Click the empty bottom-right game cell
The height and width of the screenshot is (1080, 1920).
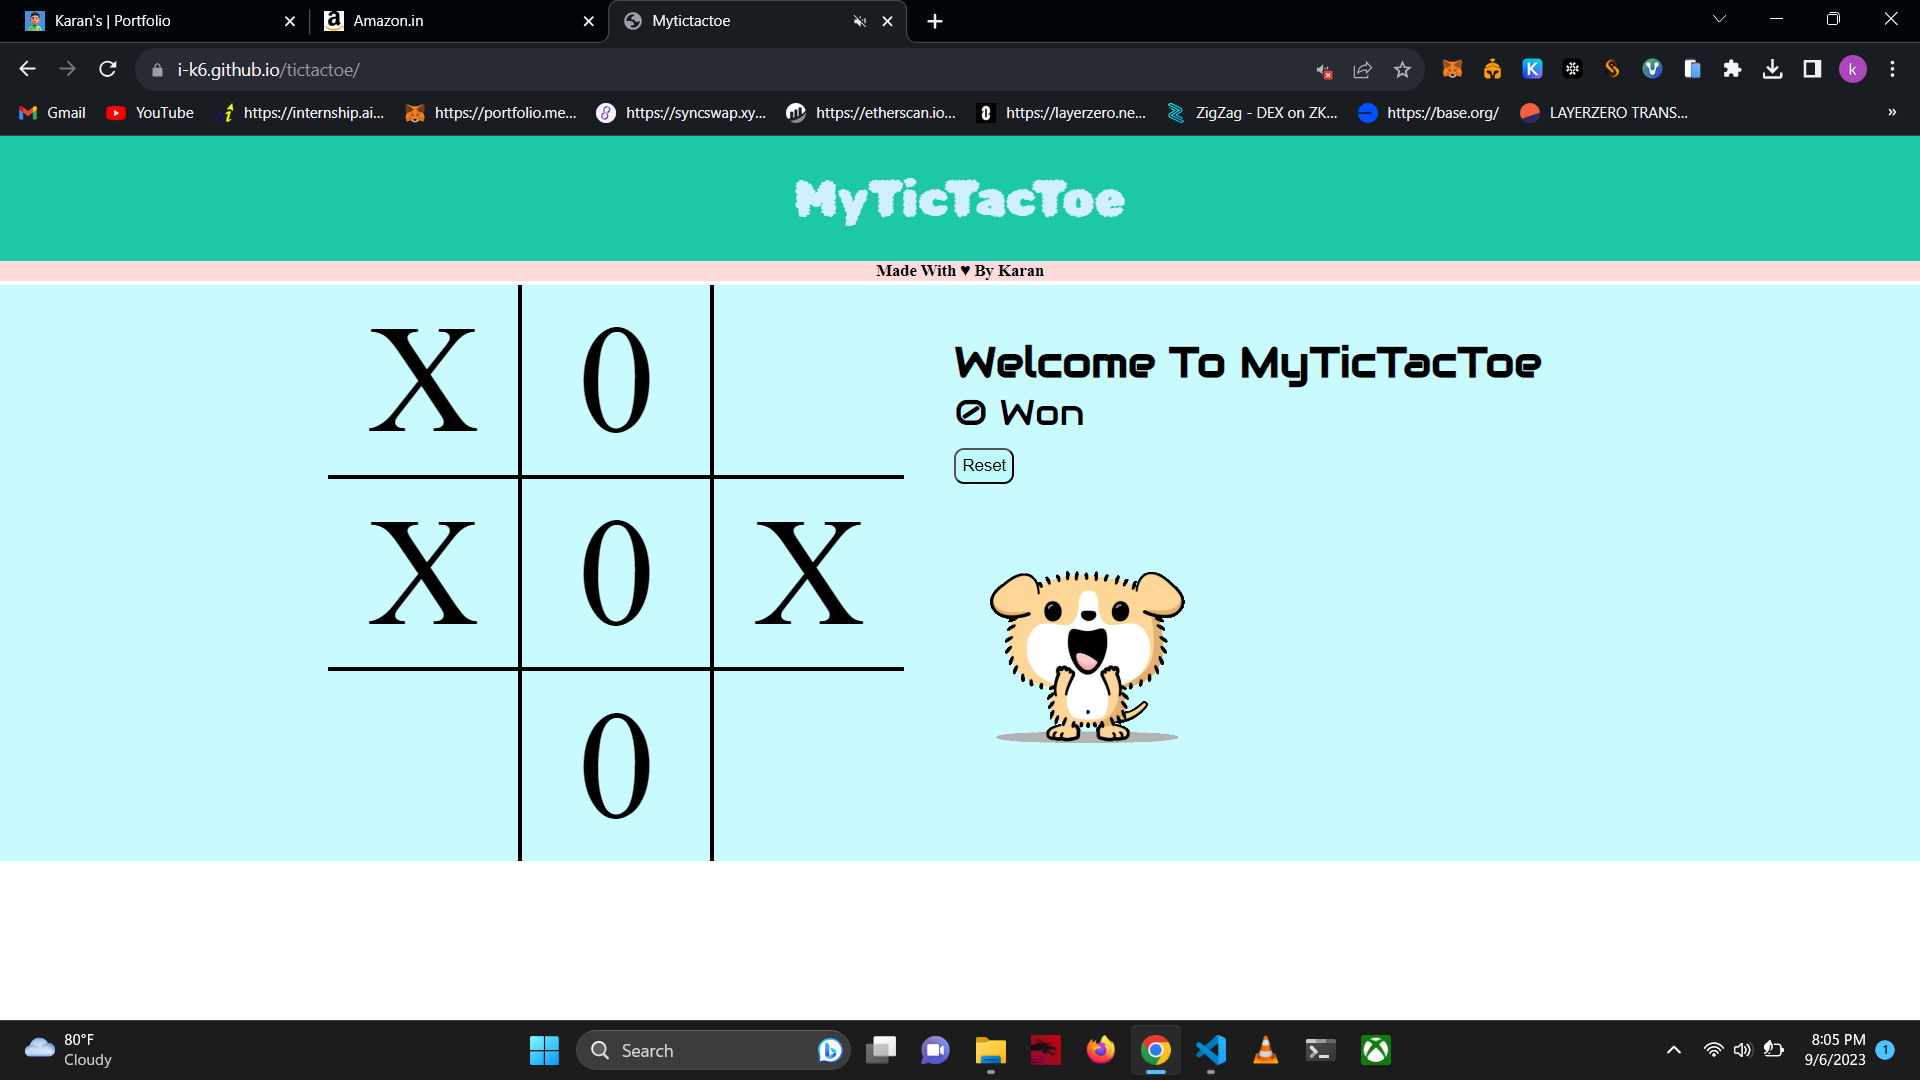click(809, 766)
